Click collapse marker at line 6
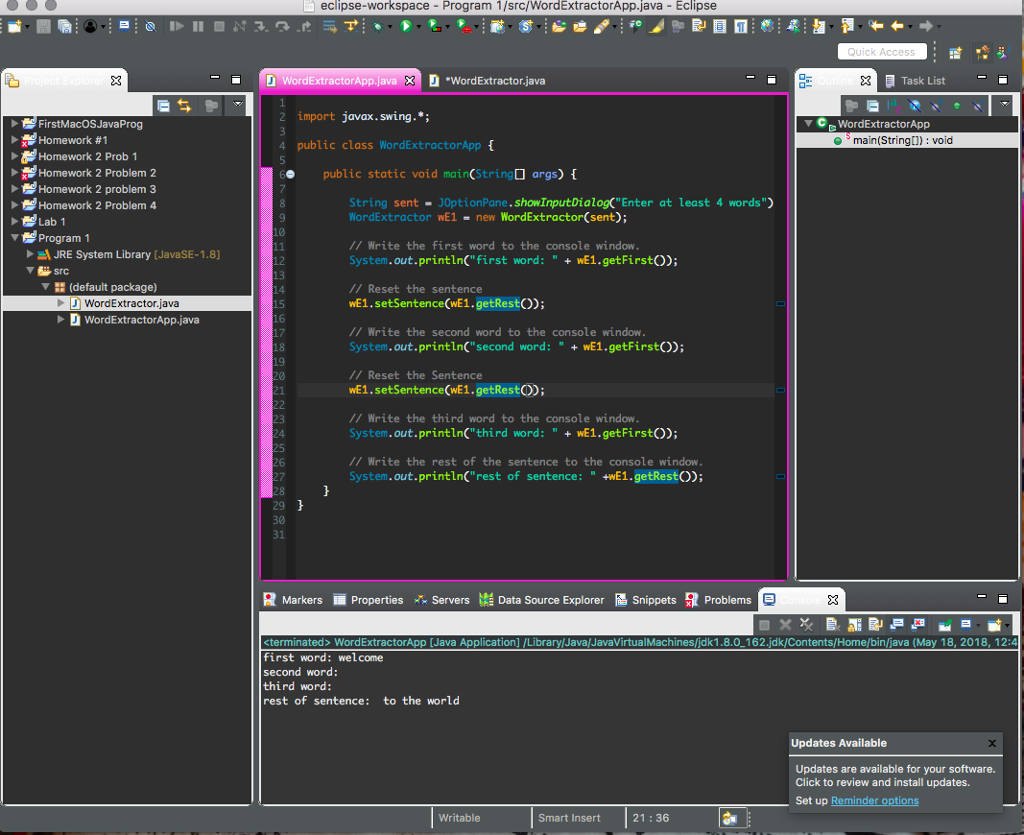Screen dimensions: 1024x835 click(x=290, y=174)
